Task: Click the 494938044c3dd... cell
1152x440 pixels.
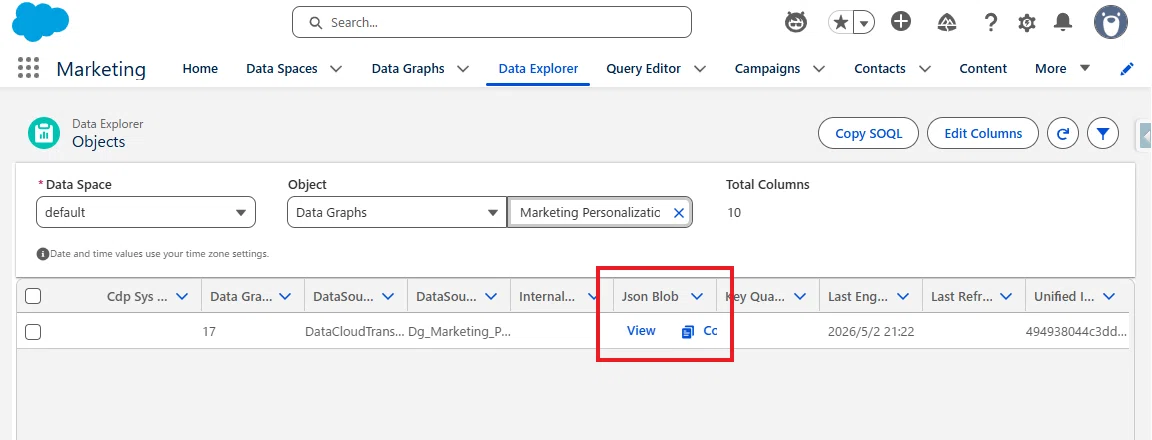Action: (1076, 331)
